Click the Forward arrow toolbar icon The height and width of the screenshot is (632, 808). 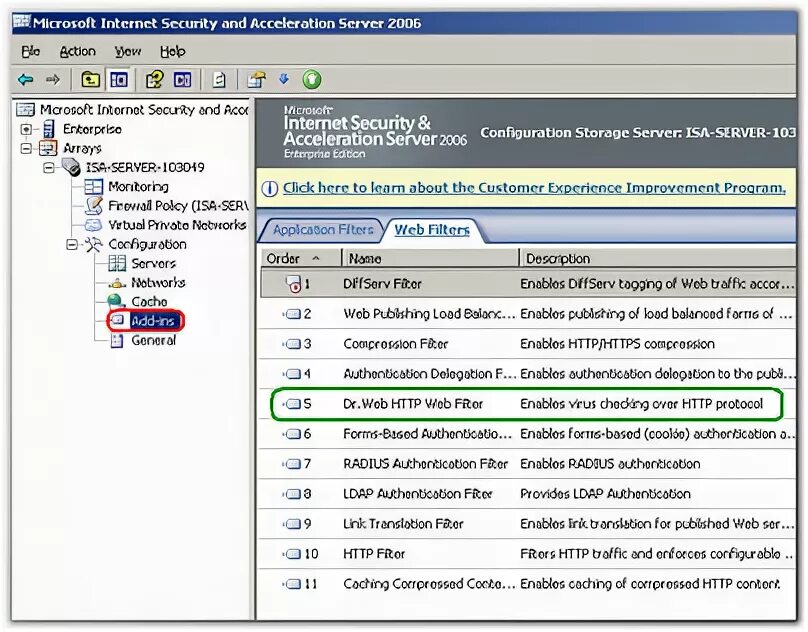tap(53, 80)
